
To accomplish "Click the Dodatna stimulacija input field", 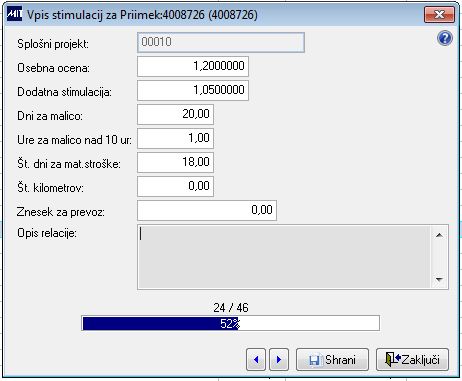I will 193,90.
